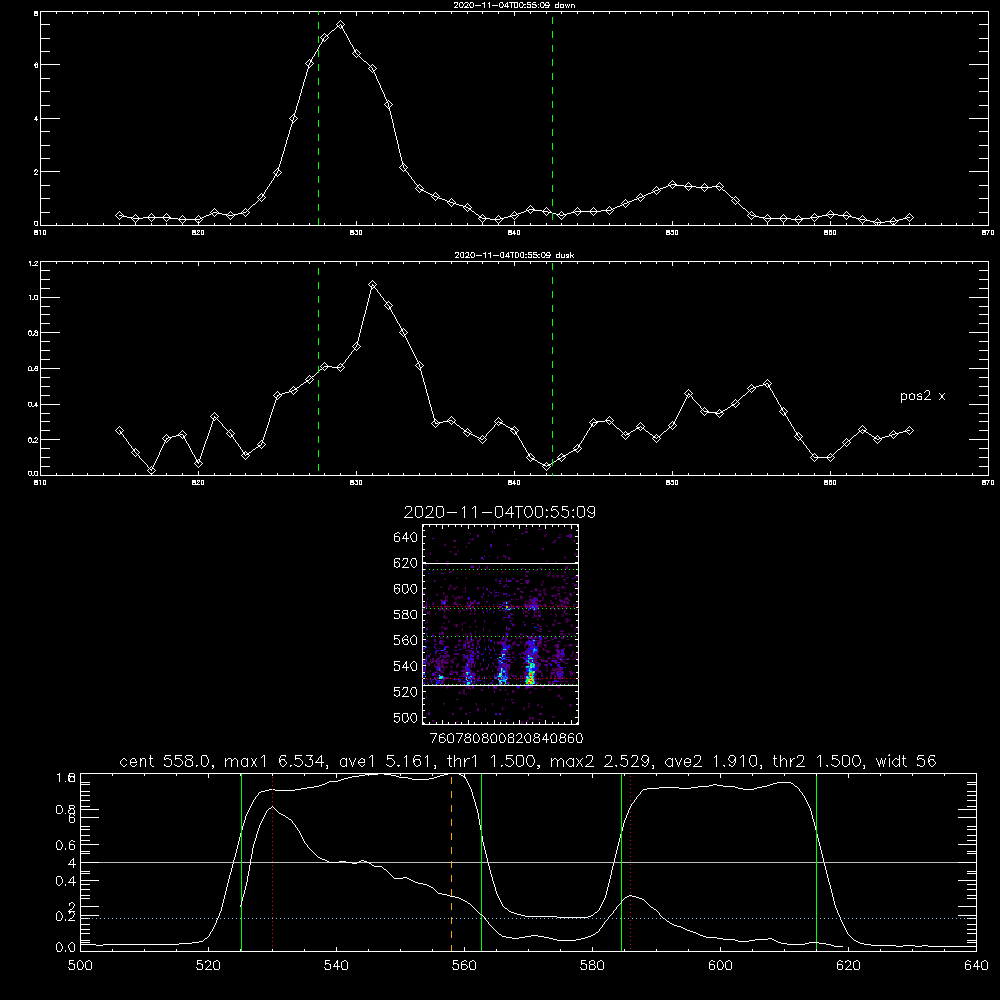Click the 'max1 6.534' value in stats line

[x=274, y=761]
